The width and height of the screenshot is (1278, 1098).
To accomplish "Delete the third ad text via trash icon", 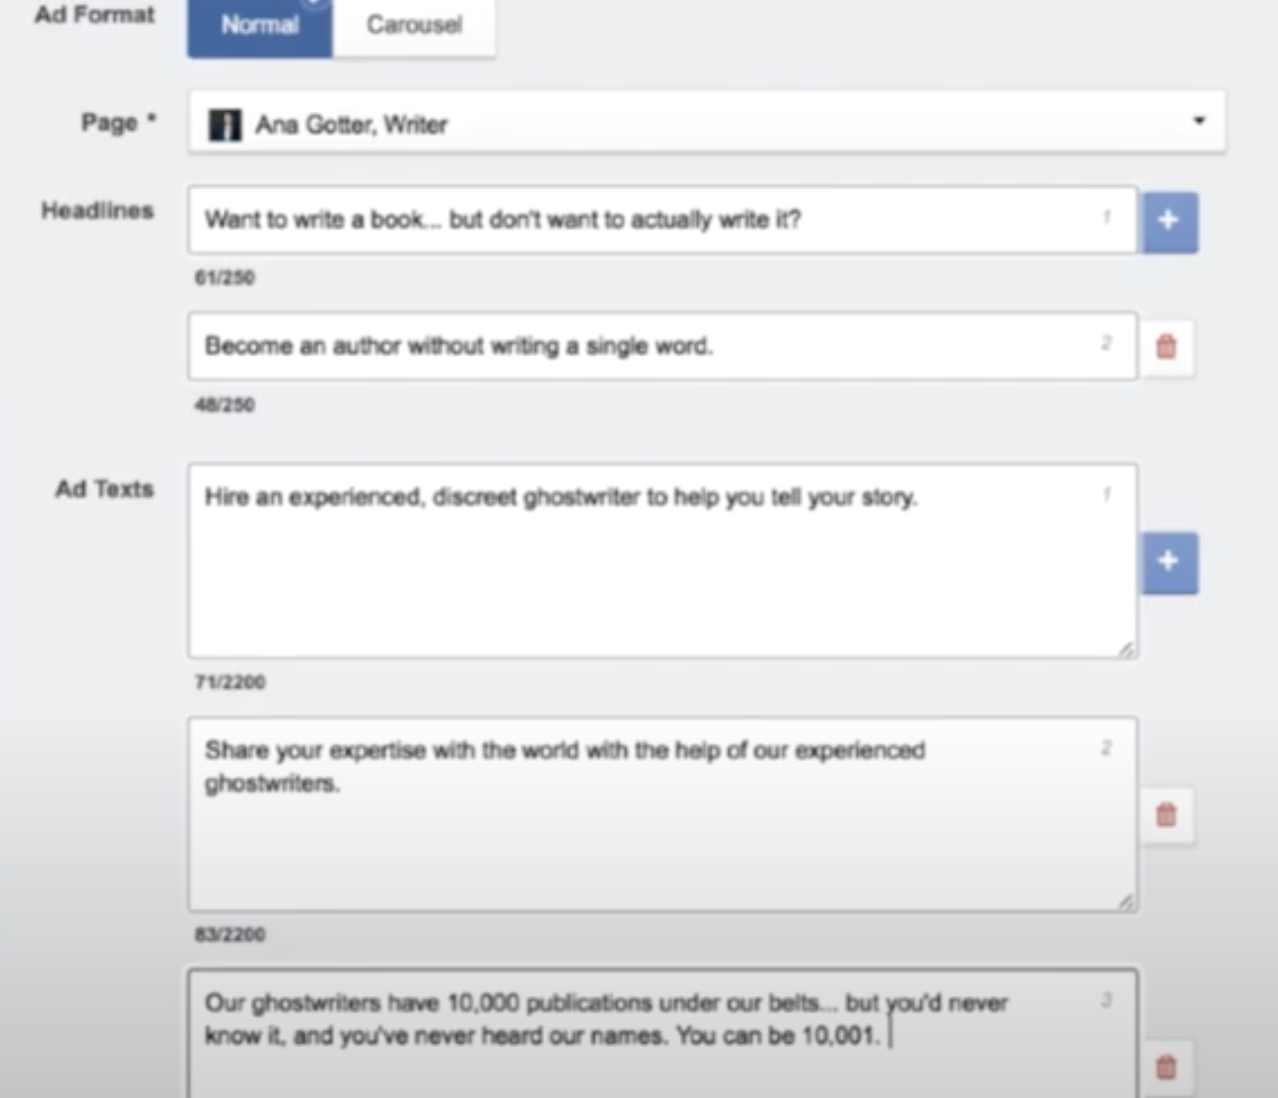I will (x=1166, y=1067).
